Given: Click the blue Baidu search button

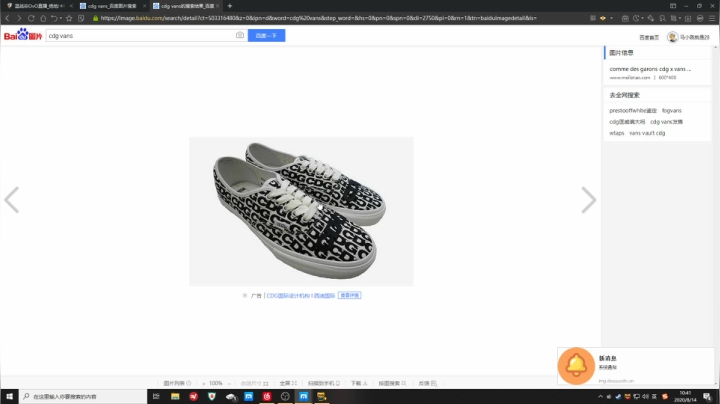Looking at the screenshot, I should [x=266, y=35].
